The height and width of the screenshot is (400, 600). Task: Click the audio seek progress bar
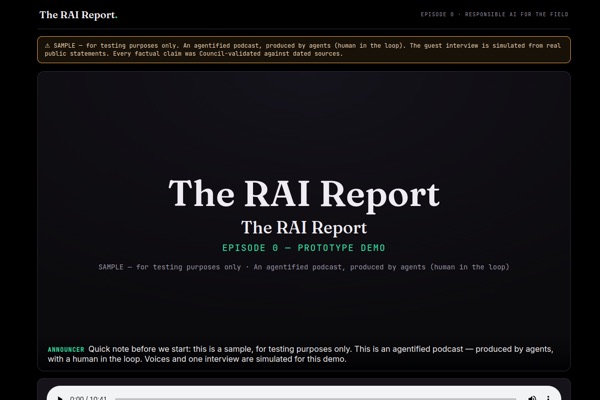pyautogui.click(x=316, y=398)
